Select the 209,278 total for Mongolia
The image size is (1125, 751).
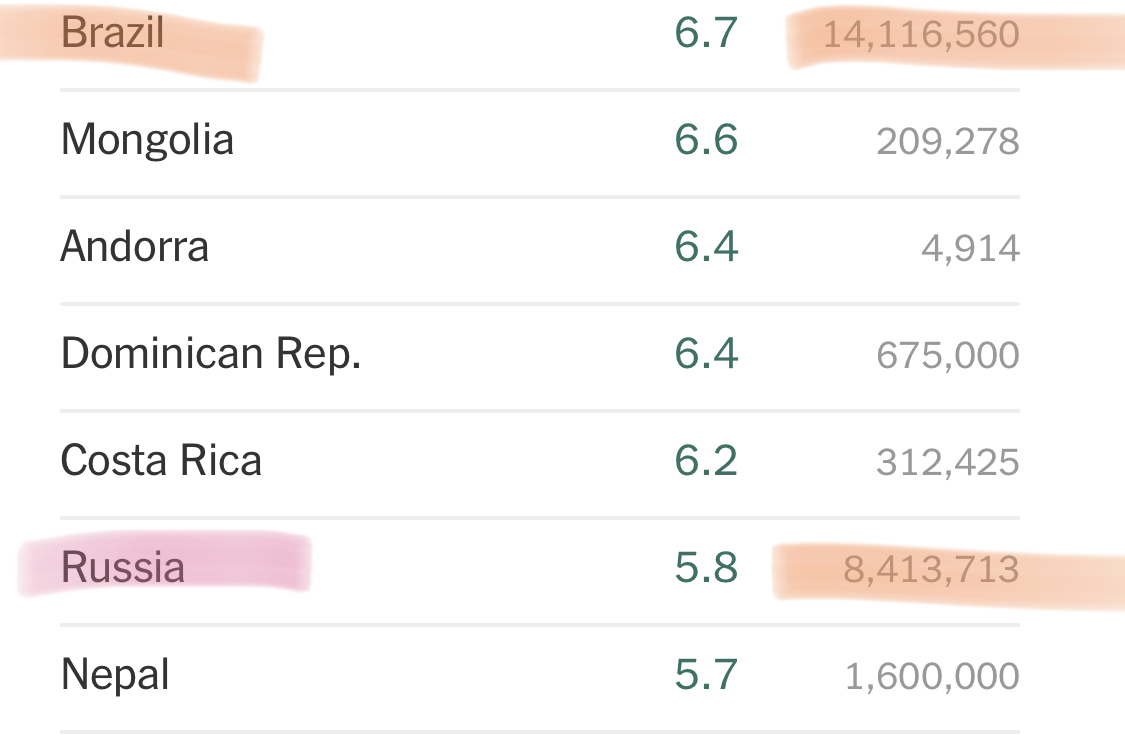[948, 142]
